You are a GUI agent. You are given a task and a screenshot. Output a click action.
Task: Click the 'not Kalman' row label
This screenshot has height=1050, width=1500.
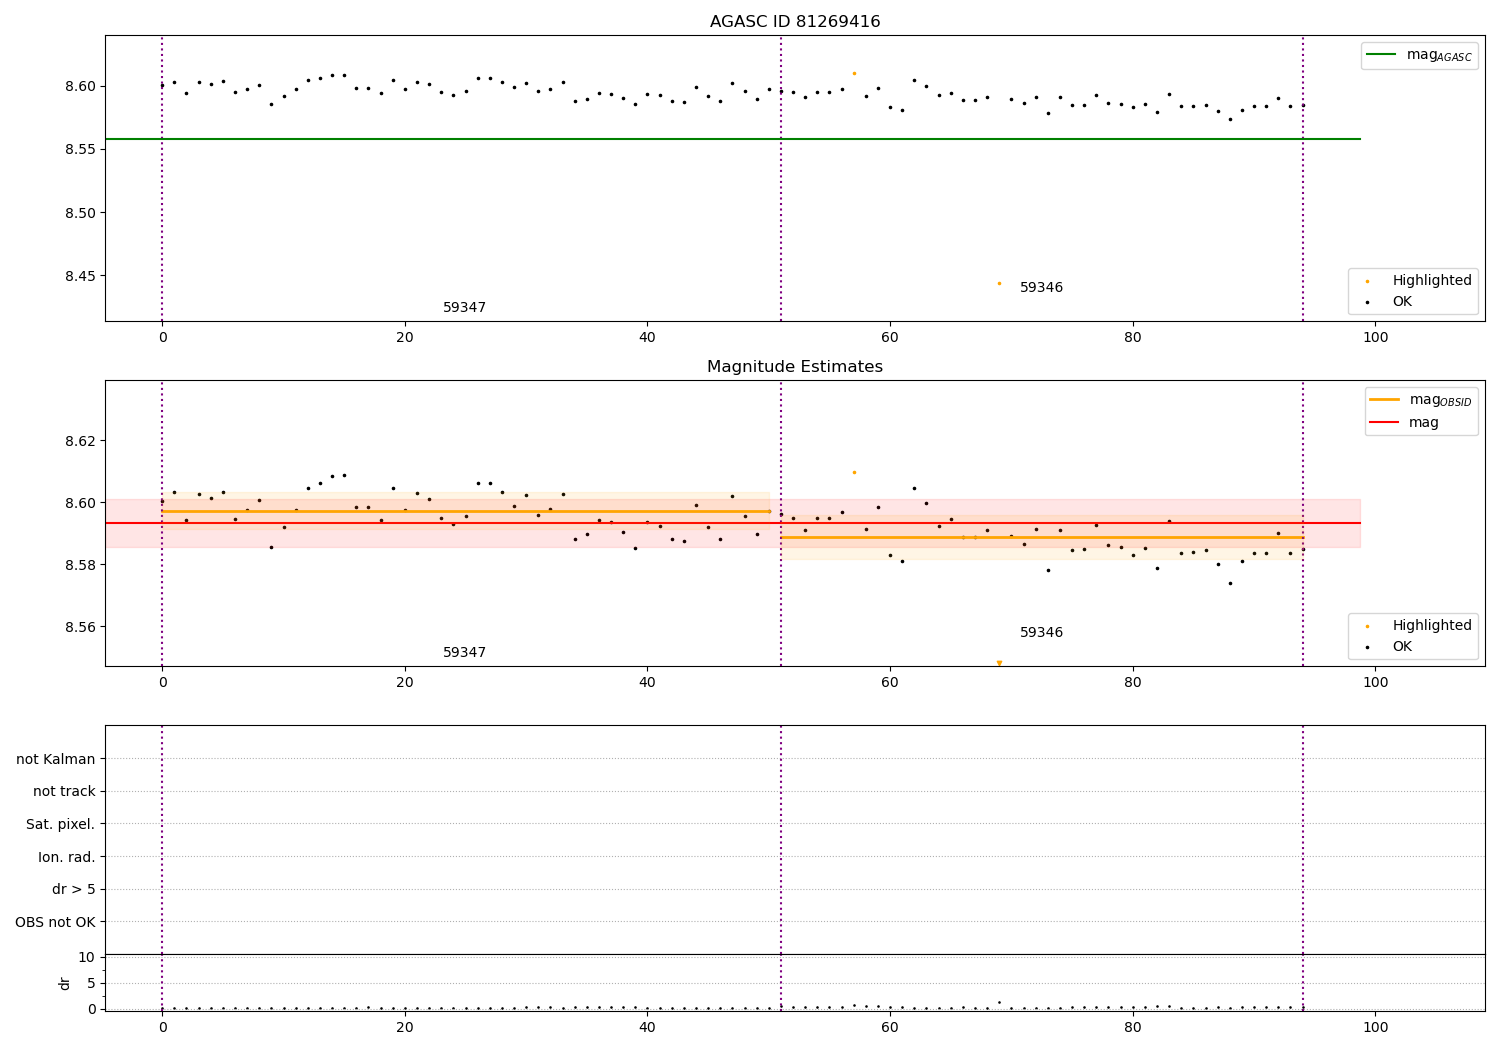[x=56, y=759]
